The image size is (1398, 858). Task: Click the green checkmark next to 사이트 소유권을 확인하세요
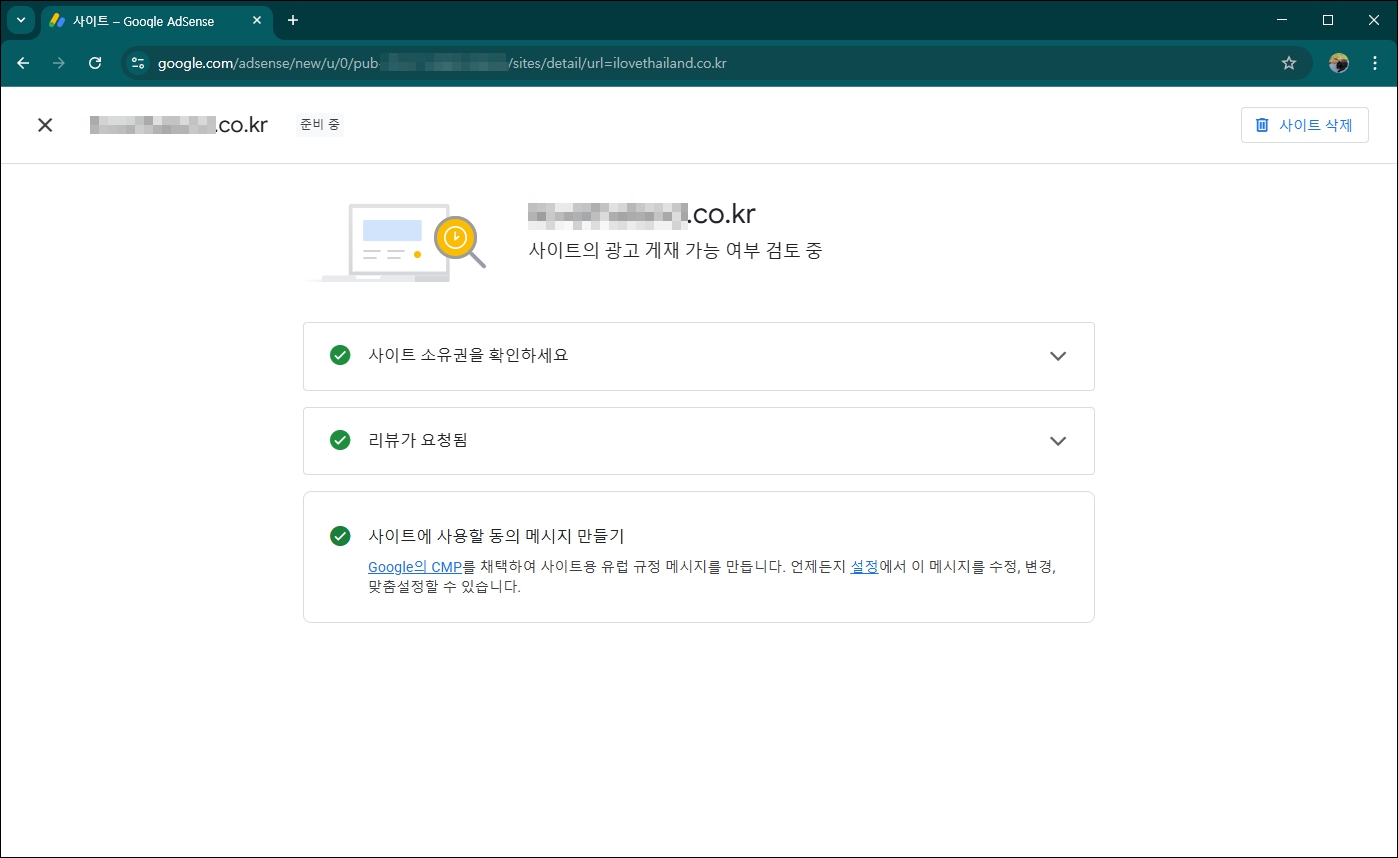point(340,356)
